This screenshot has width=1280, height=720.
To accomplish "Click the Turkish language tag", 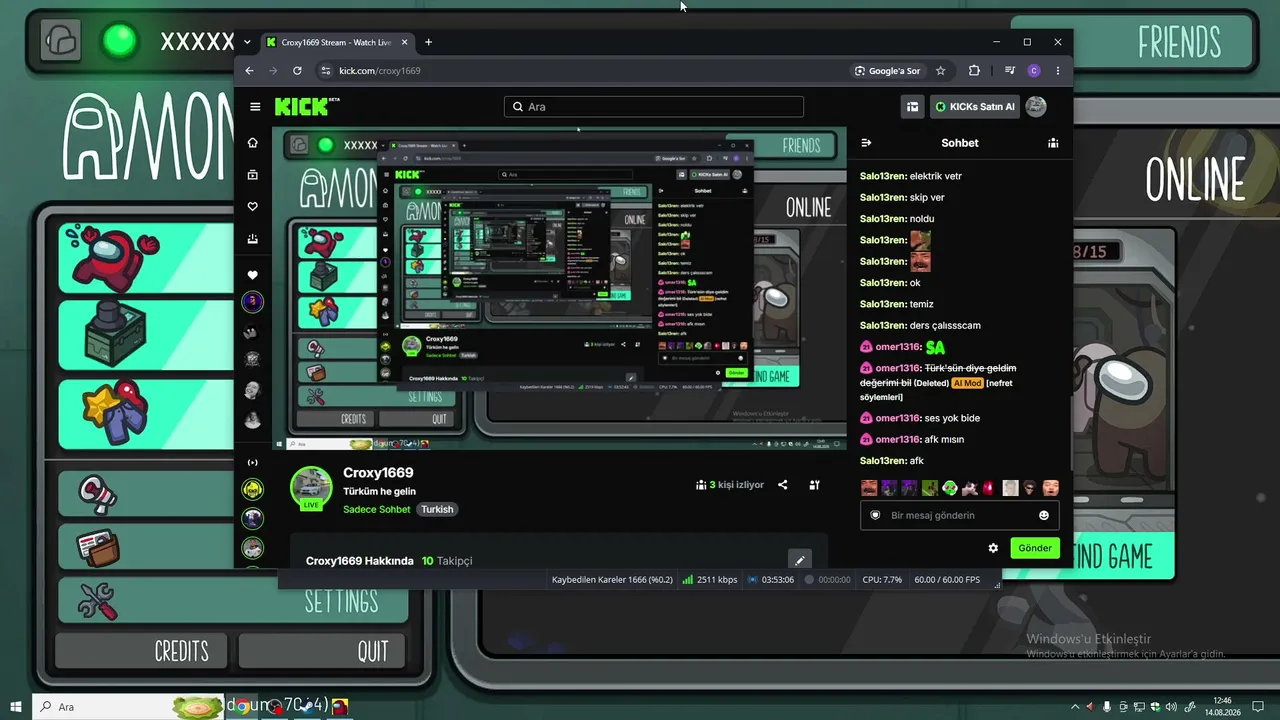I will 437,509.
